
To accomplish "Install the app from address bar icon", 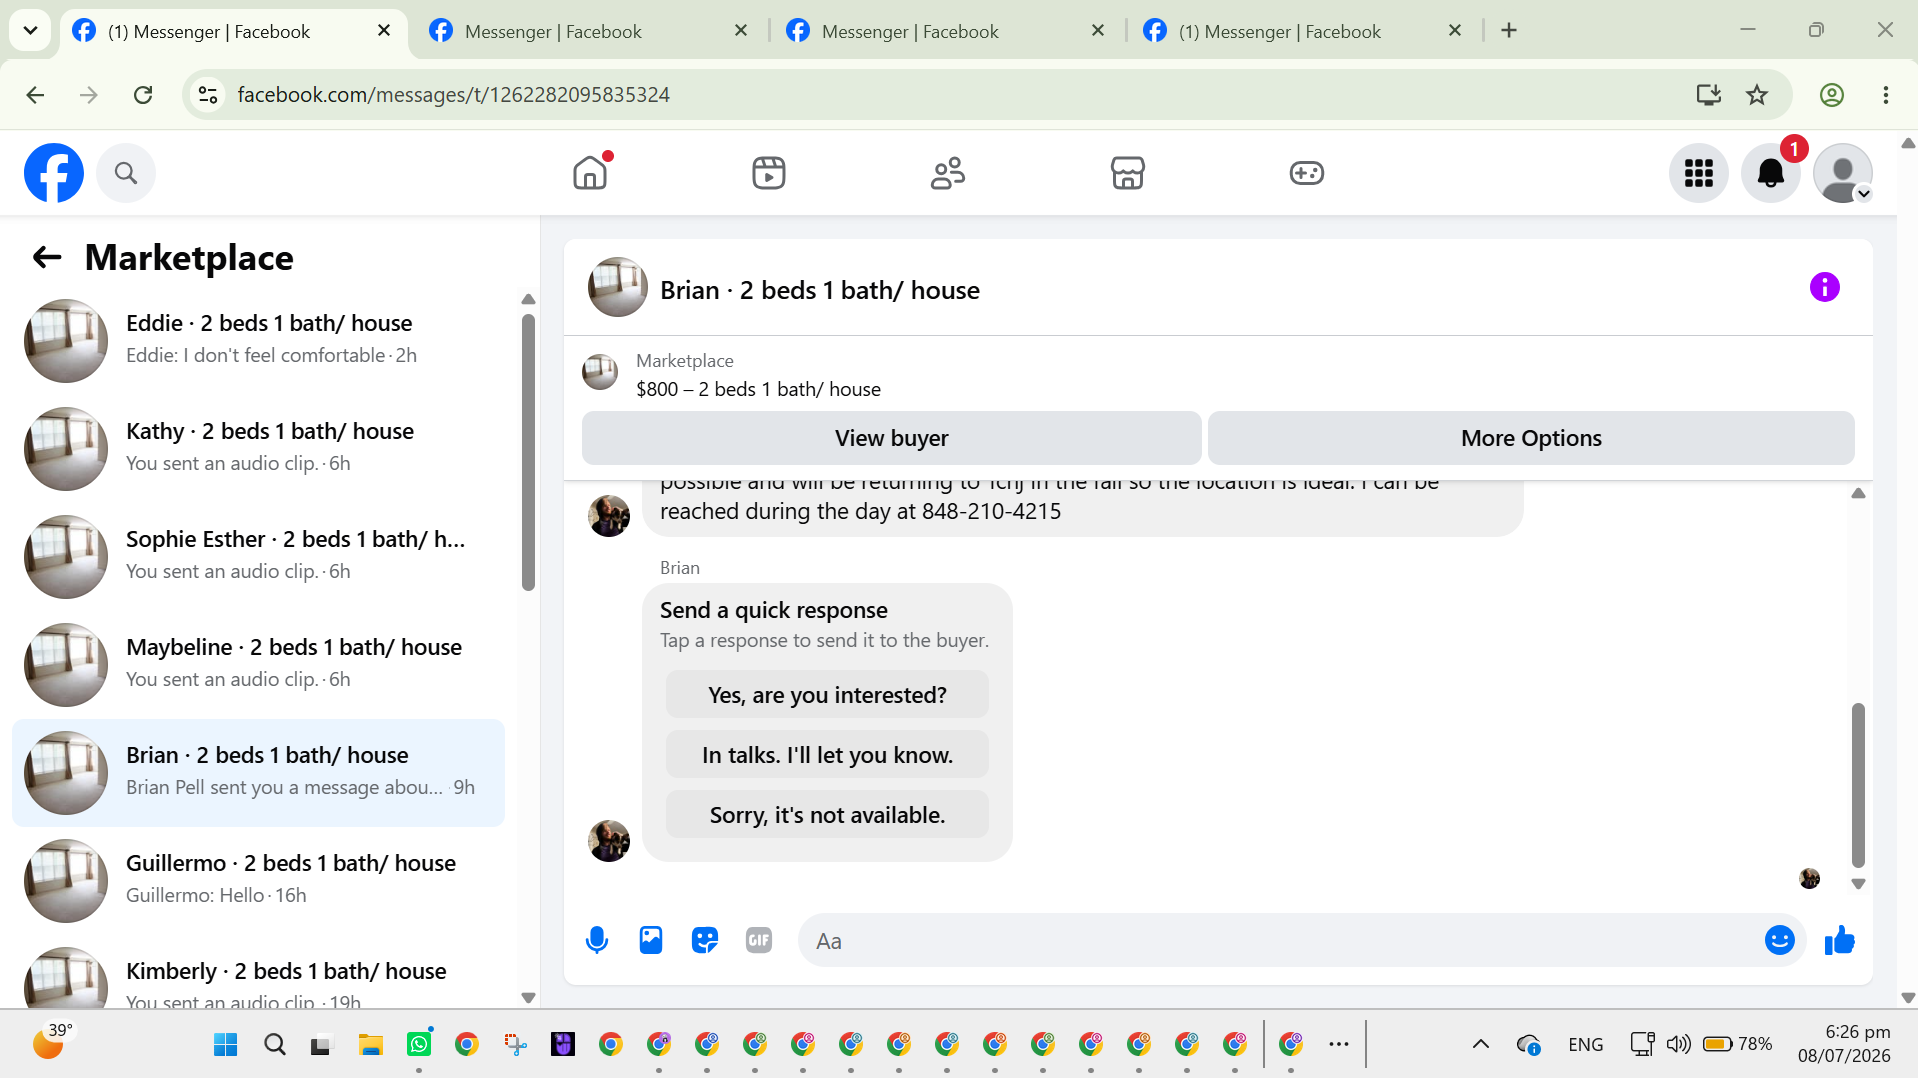I will [1709, 95].
